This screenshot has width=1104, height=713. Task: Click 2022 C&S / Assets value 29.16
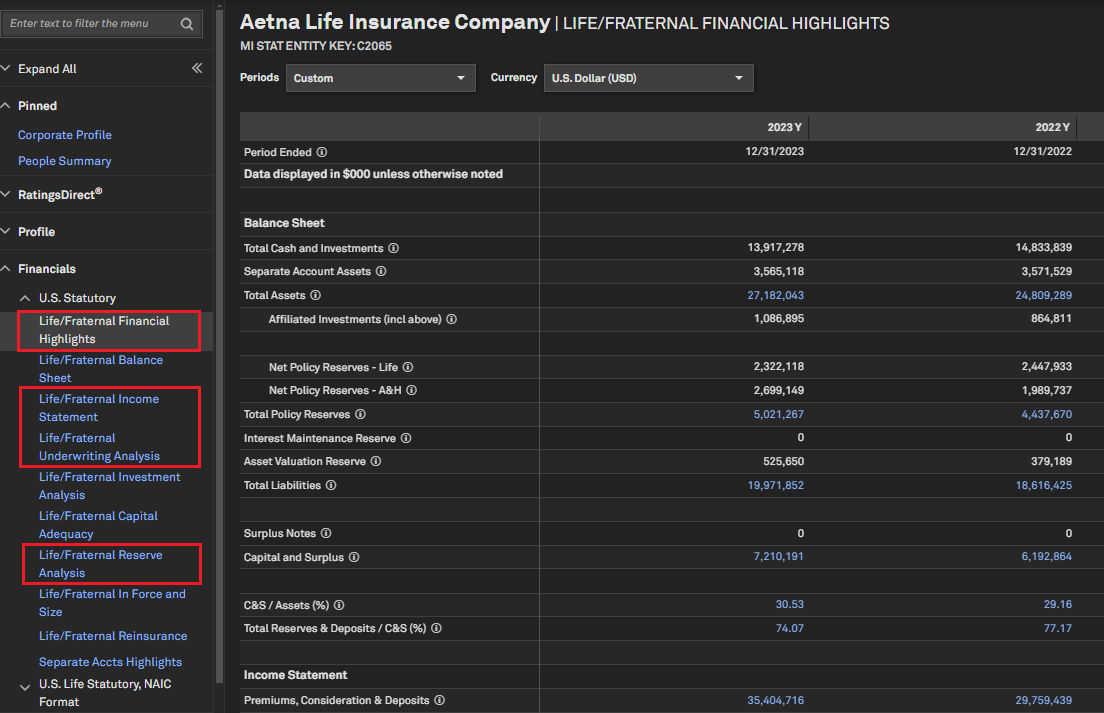1058,604
